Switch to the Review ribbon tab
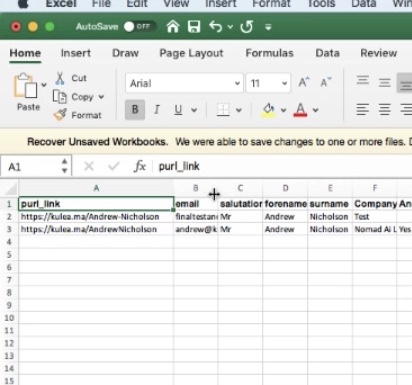This screenshot has width=412, height=385. pos(379,53)
